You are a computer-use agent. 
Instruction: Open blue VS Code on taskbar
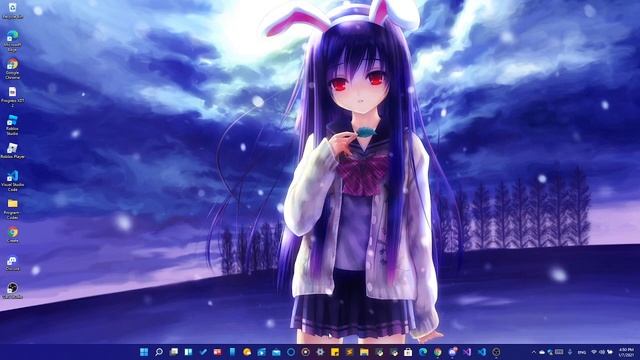pyautogui.click(x=482, y=352)
